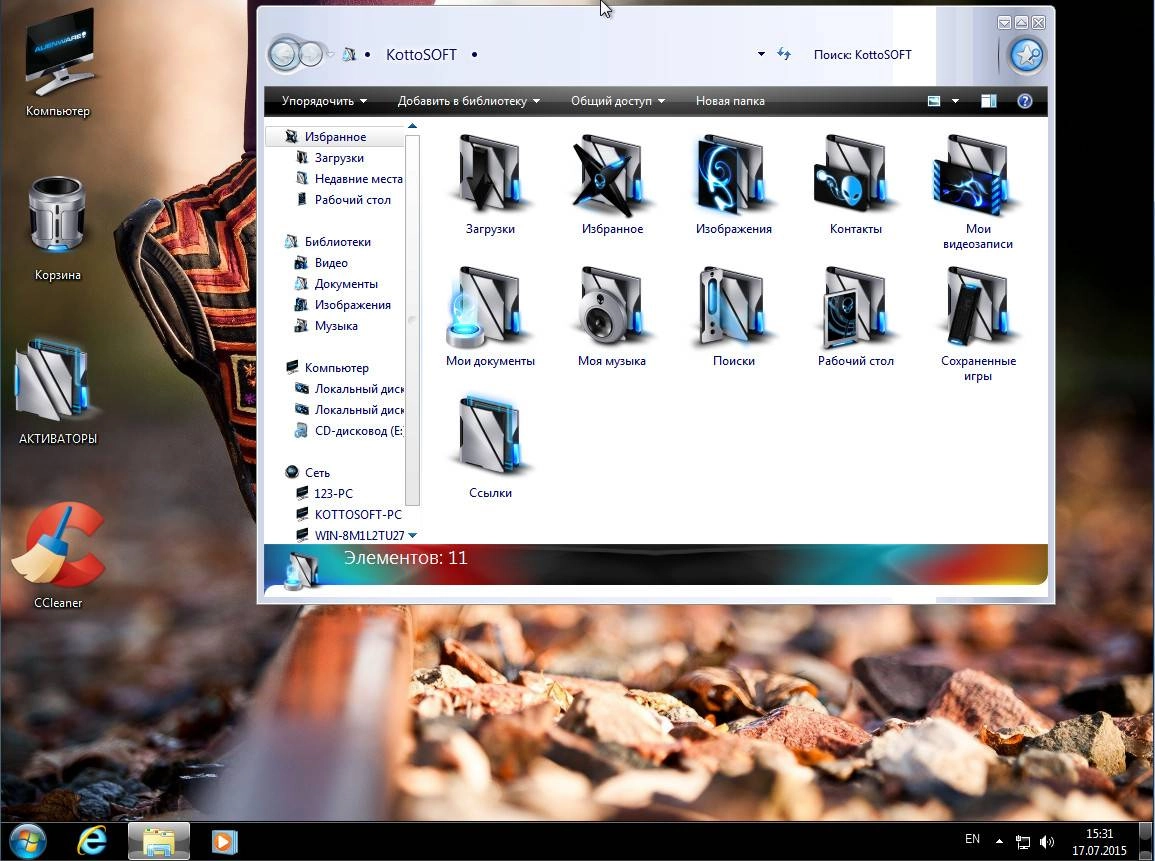
Task: Click the EN language indicator
Action: click(x=972, y=839)
